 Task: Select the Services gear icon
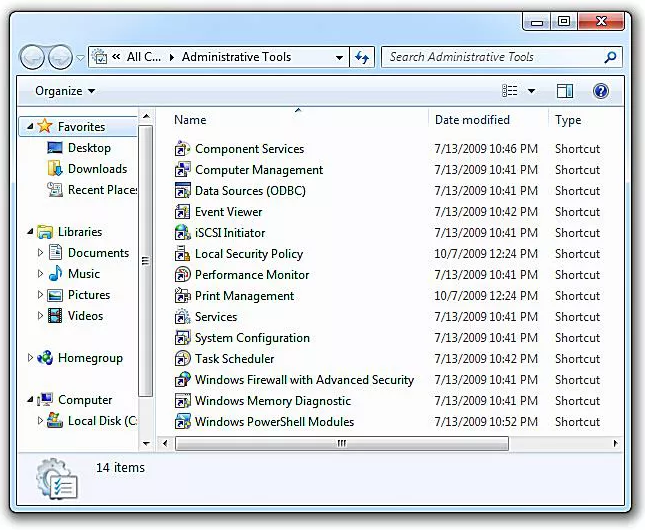pos(182,316)
